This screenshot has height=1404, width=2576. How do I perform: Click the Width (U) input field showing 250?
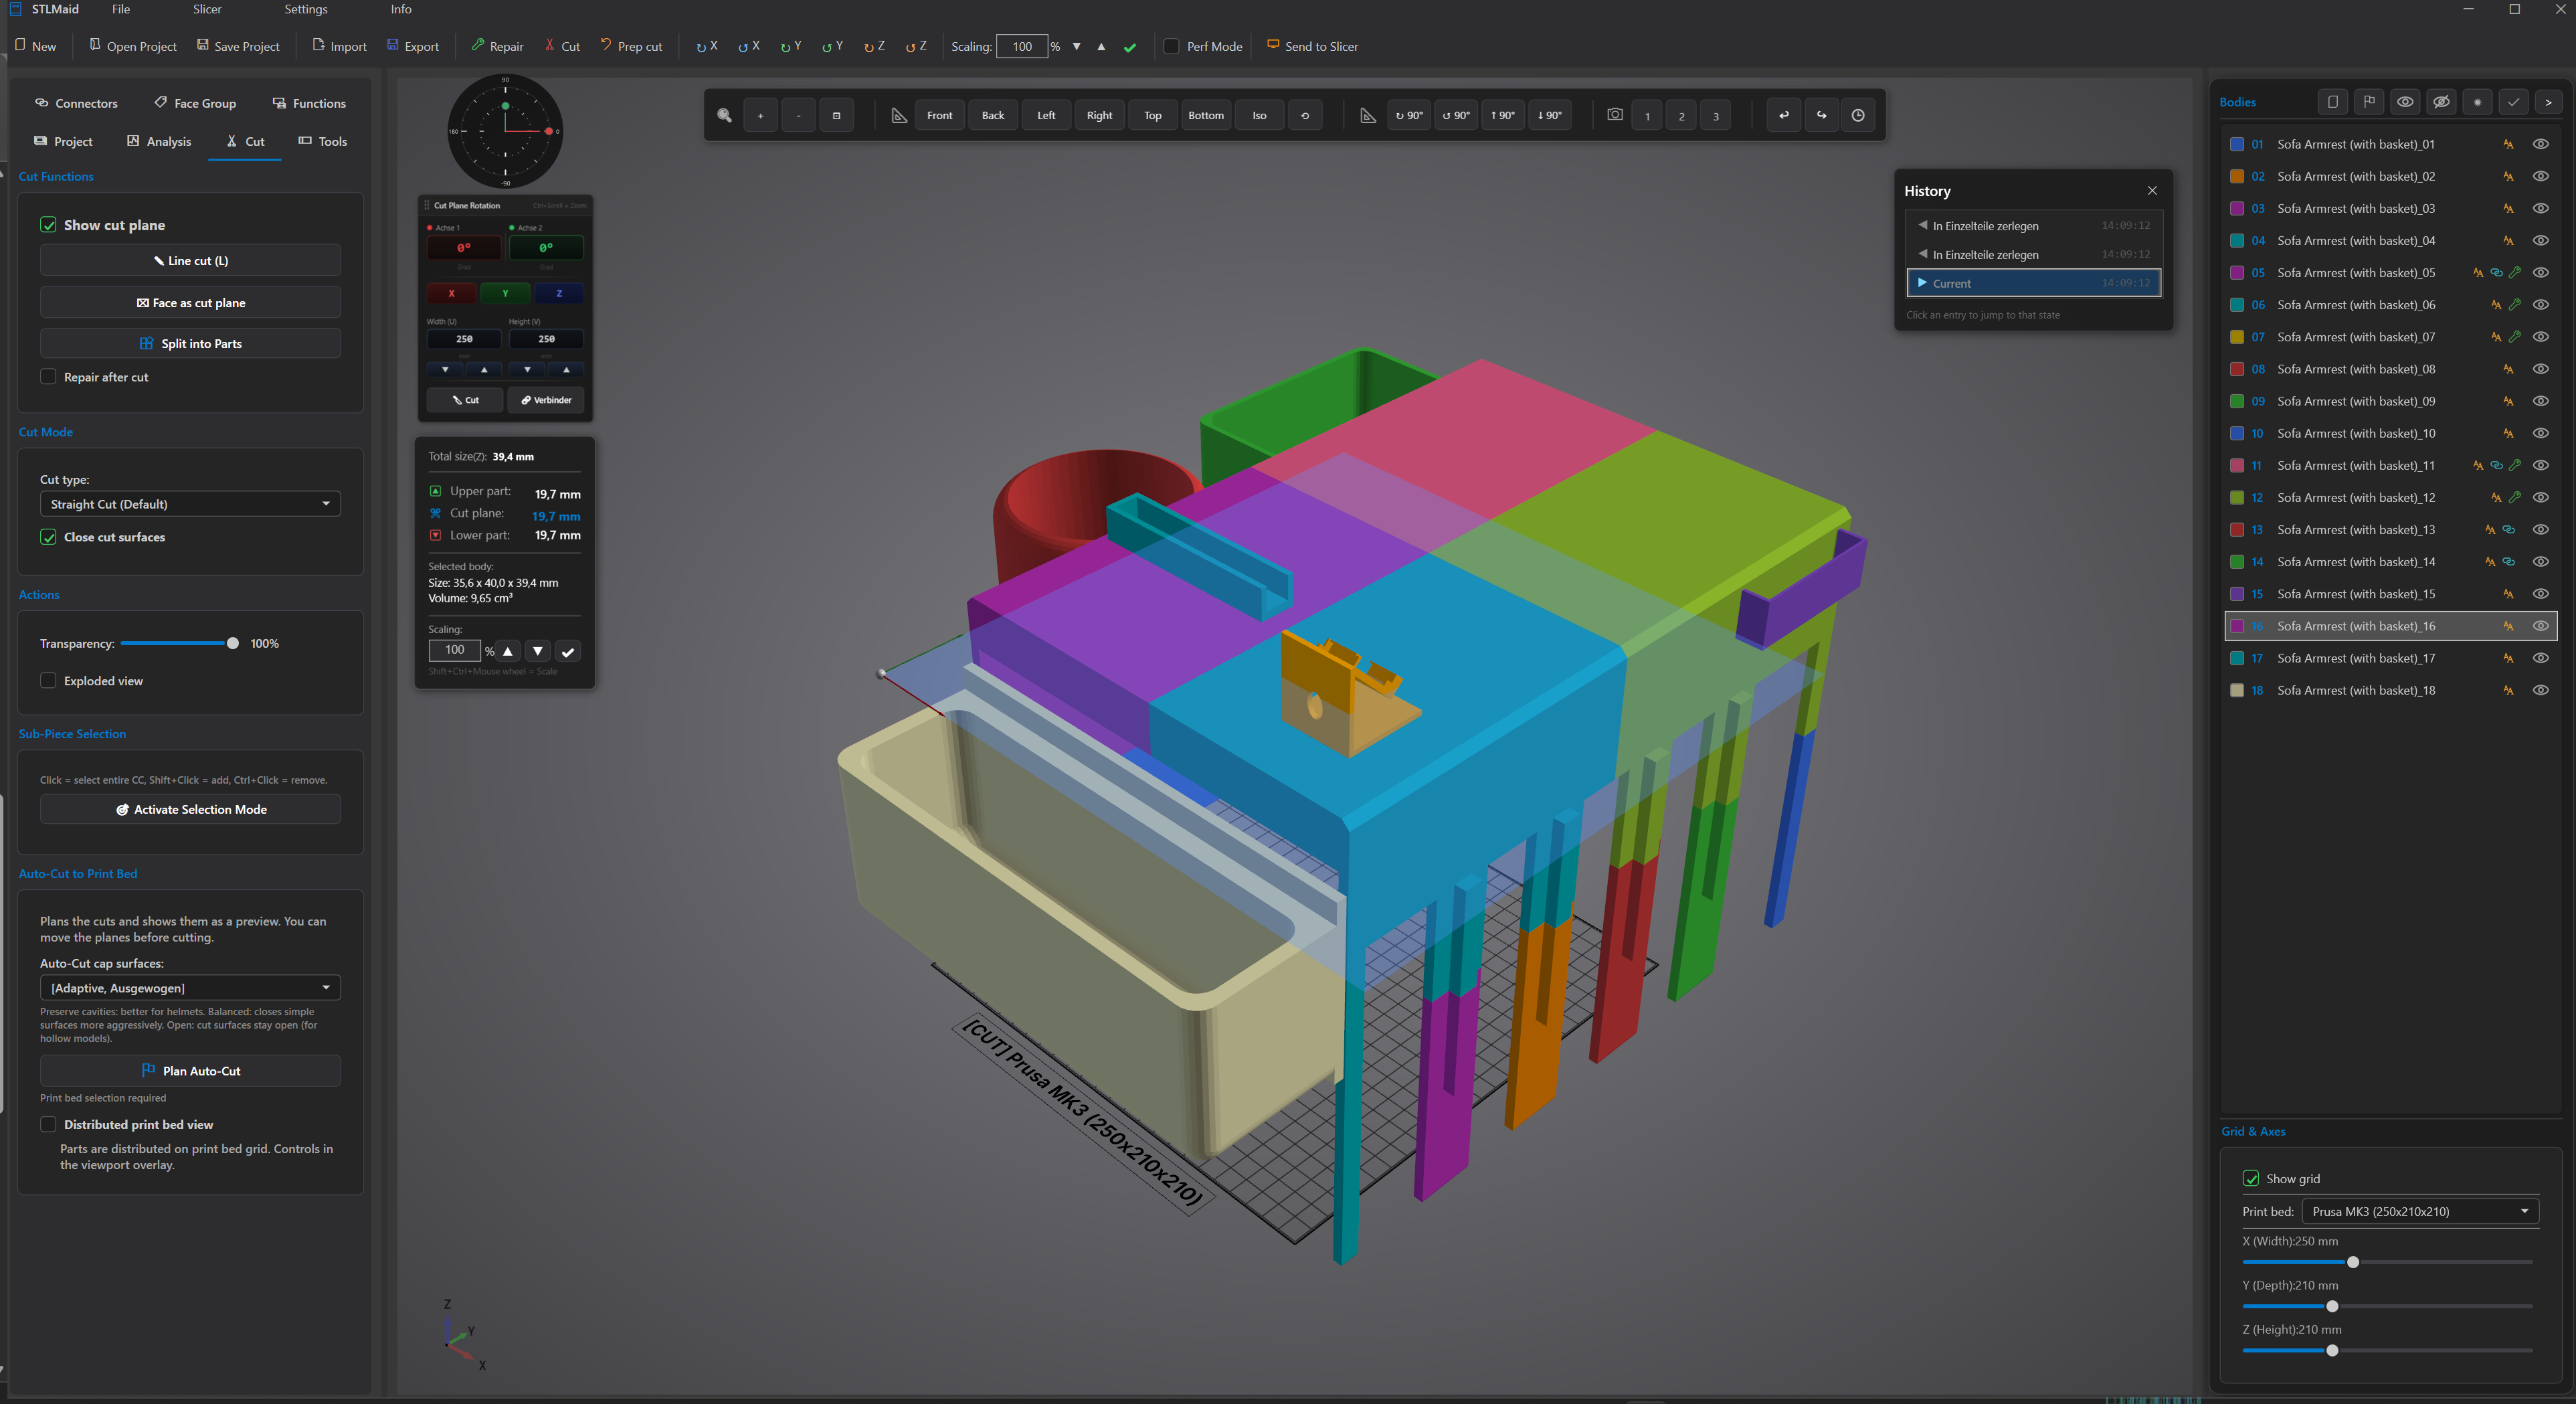464,339
